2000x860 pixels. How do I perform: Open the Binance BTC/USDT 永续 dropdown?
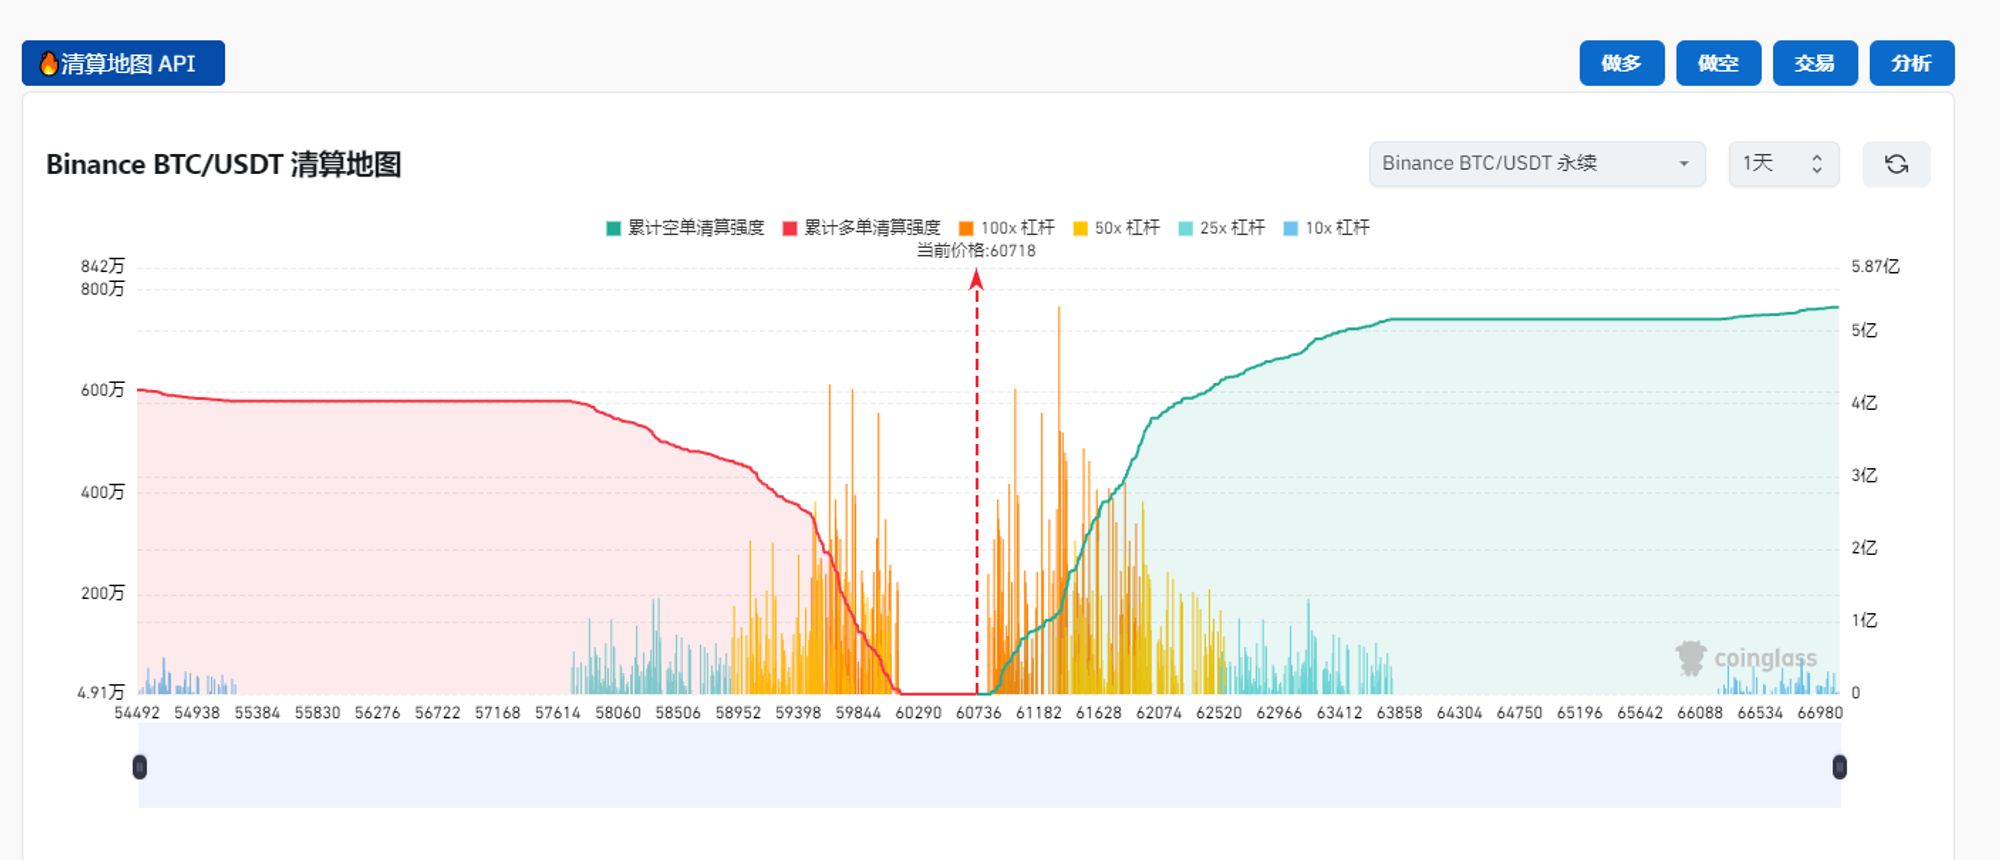tap(1537, 164)
